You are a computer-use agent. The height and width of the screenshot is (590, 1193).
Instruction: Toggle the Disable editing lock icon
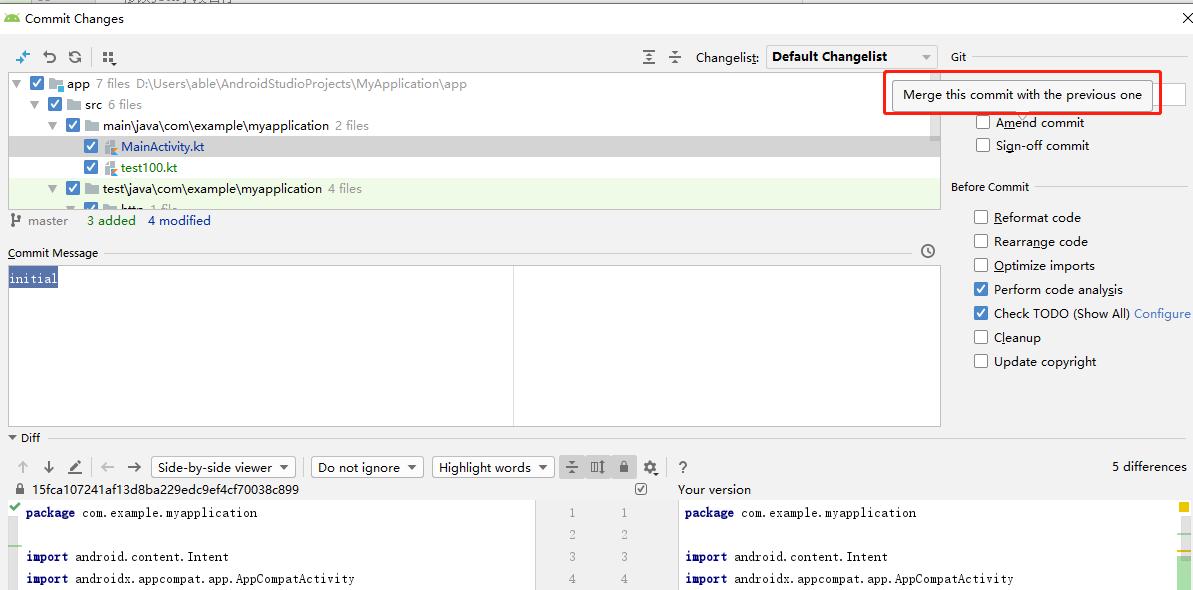[x=622, y=467]
